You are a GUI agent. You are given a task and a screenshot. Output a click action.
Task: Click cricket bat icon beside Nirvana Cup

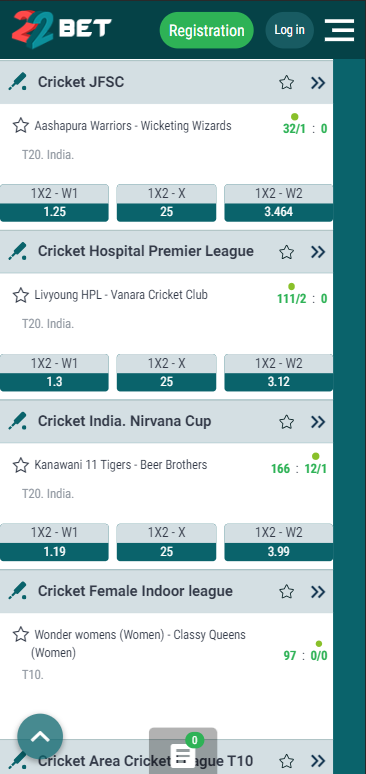click(17, 421)
